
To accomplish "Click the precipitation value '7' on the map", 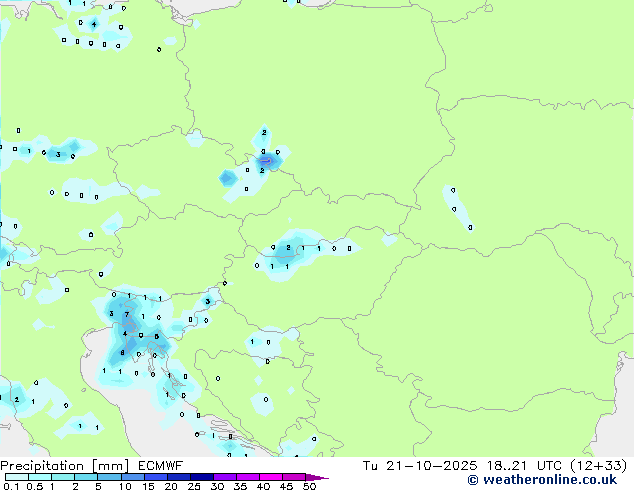I will [x=127, y=314].
